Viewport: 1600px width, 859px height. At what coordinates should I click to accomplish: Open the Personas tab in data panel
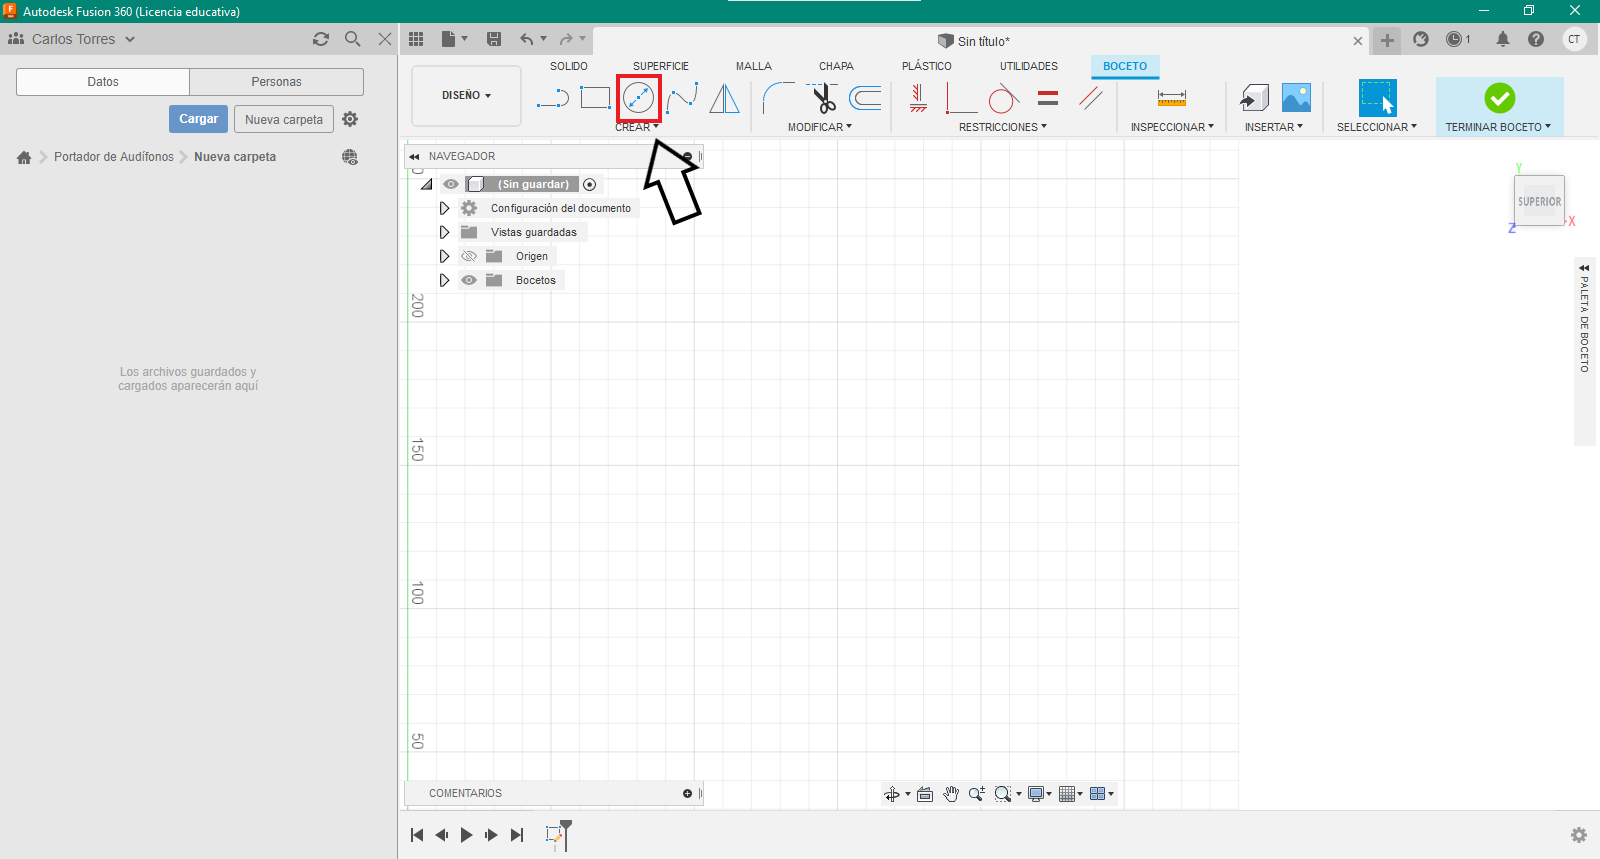click(x=276, y=82)
